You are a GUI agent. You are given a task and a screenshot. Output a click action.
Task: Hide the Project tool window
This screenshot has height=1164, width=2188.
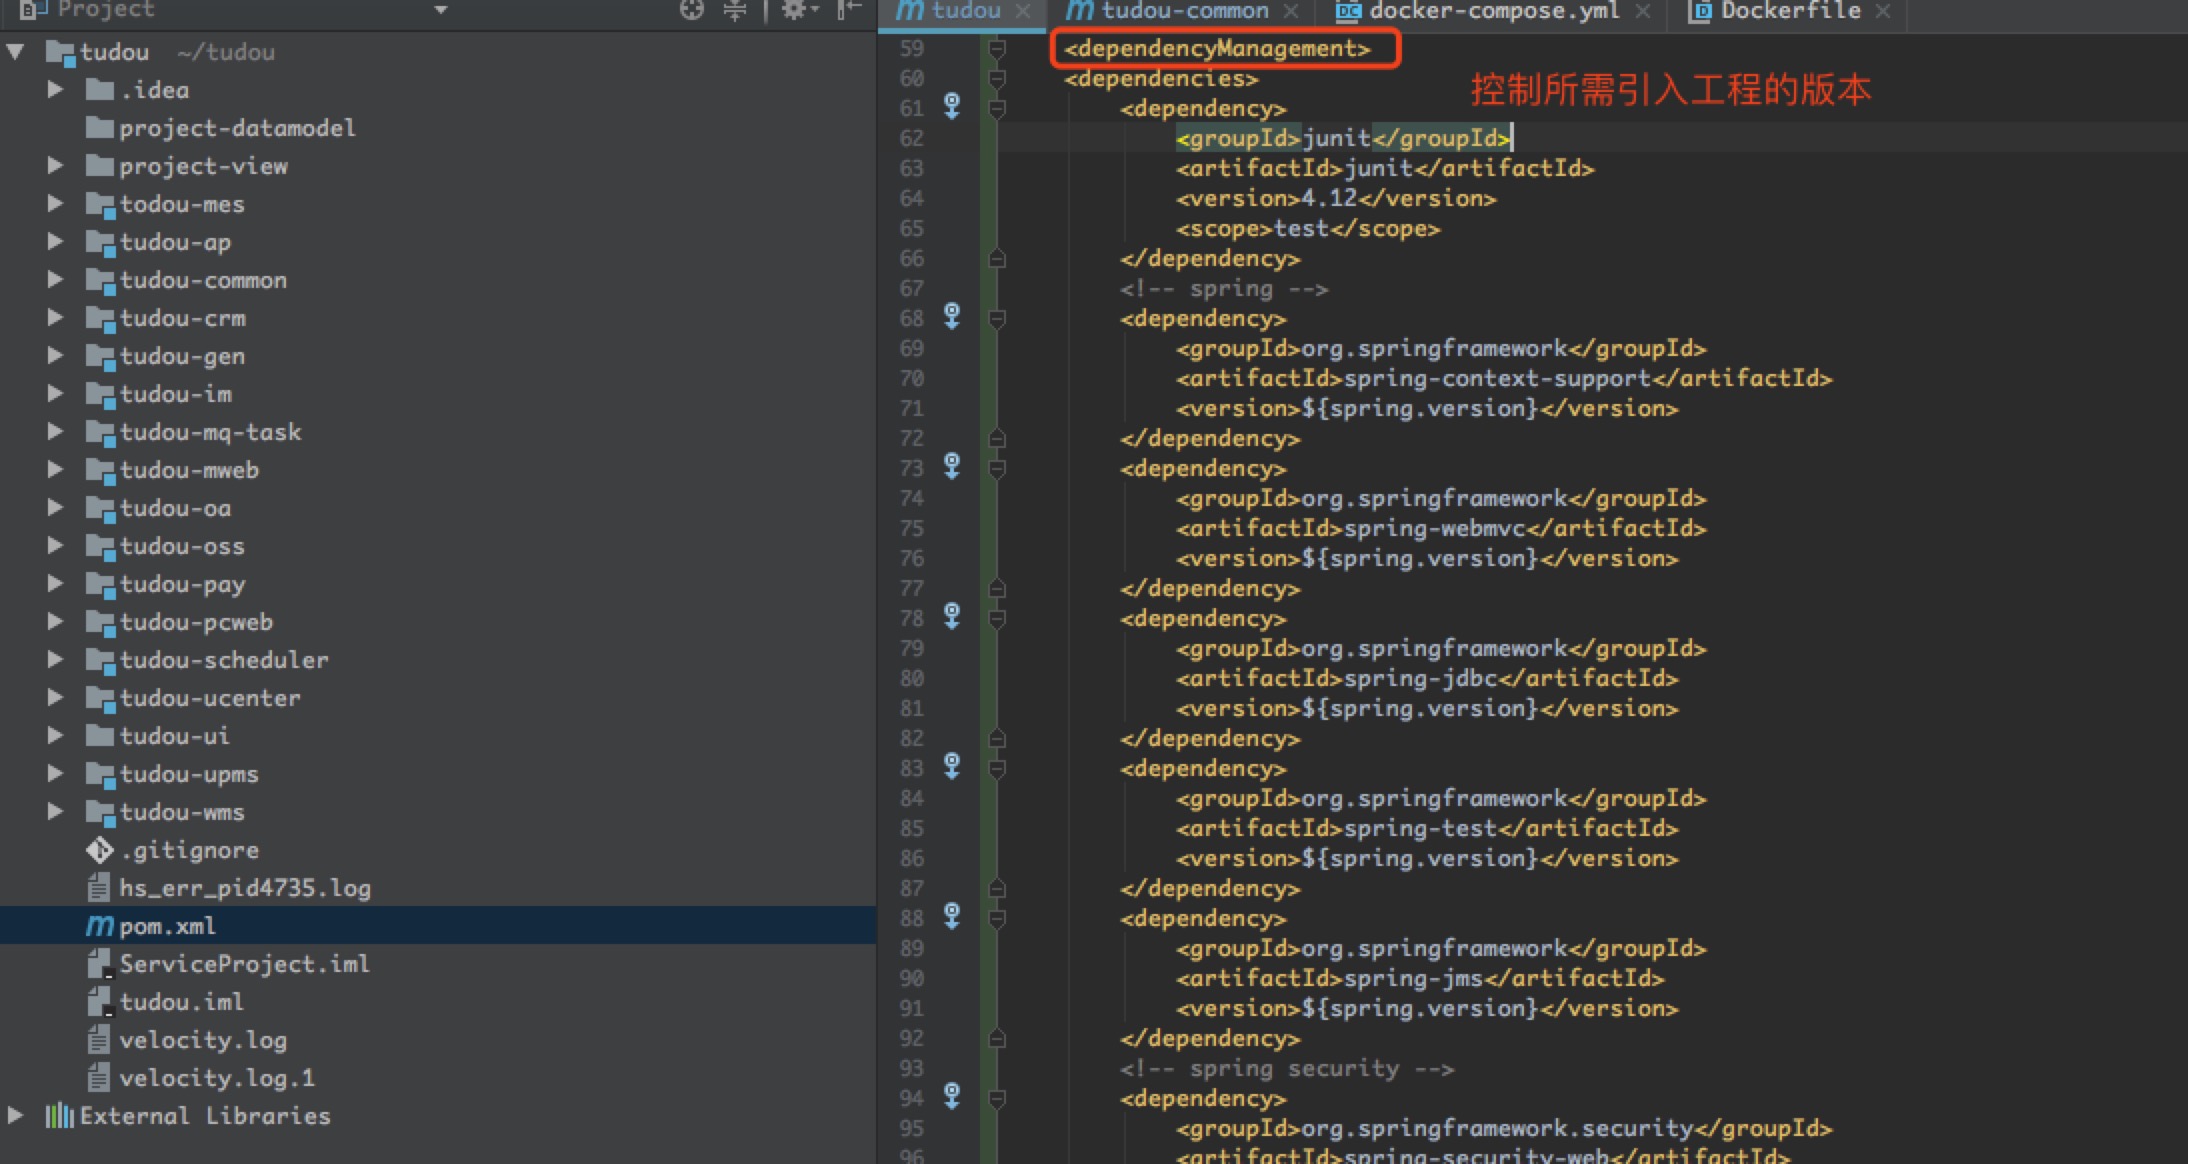[850, 10]
